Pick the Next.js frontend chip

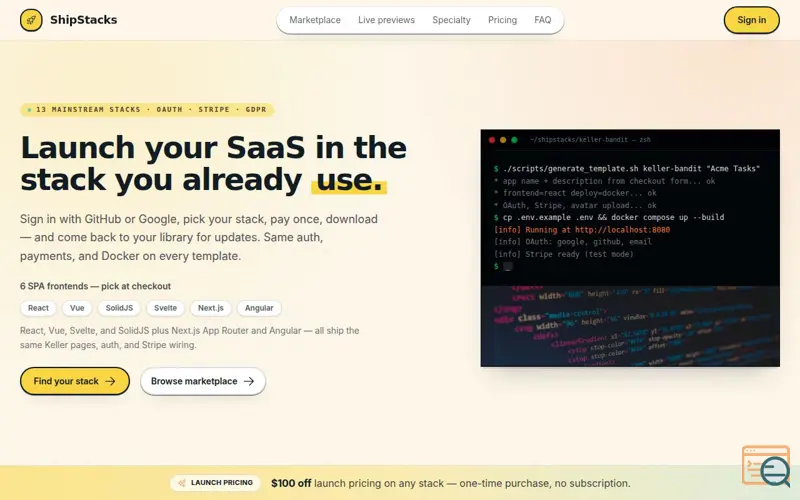[x=211, y=308]
